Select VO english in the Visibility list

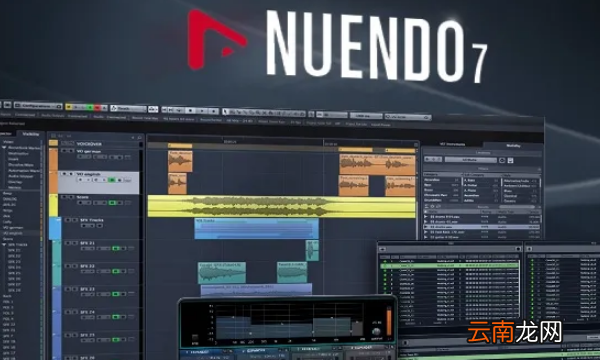[x=13, y=233]
